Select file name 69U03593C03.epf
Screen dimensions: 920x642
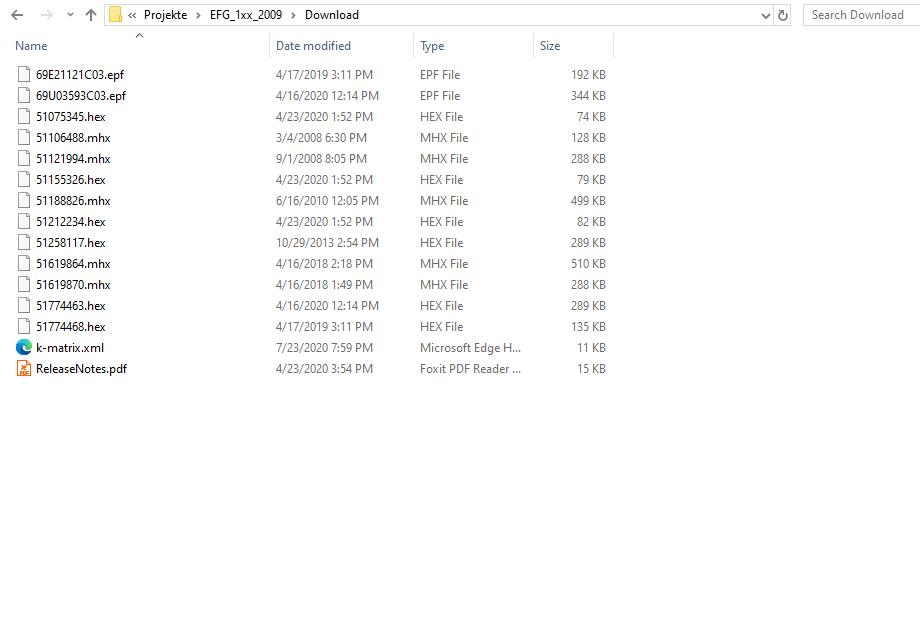click(x=81, y=96)
